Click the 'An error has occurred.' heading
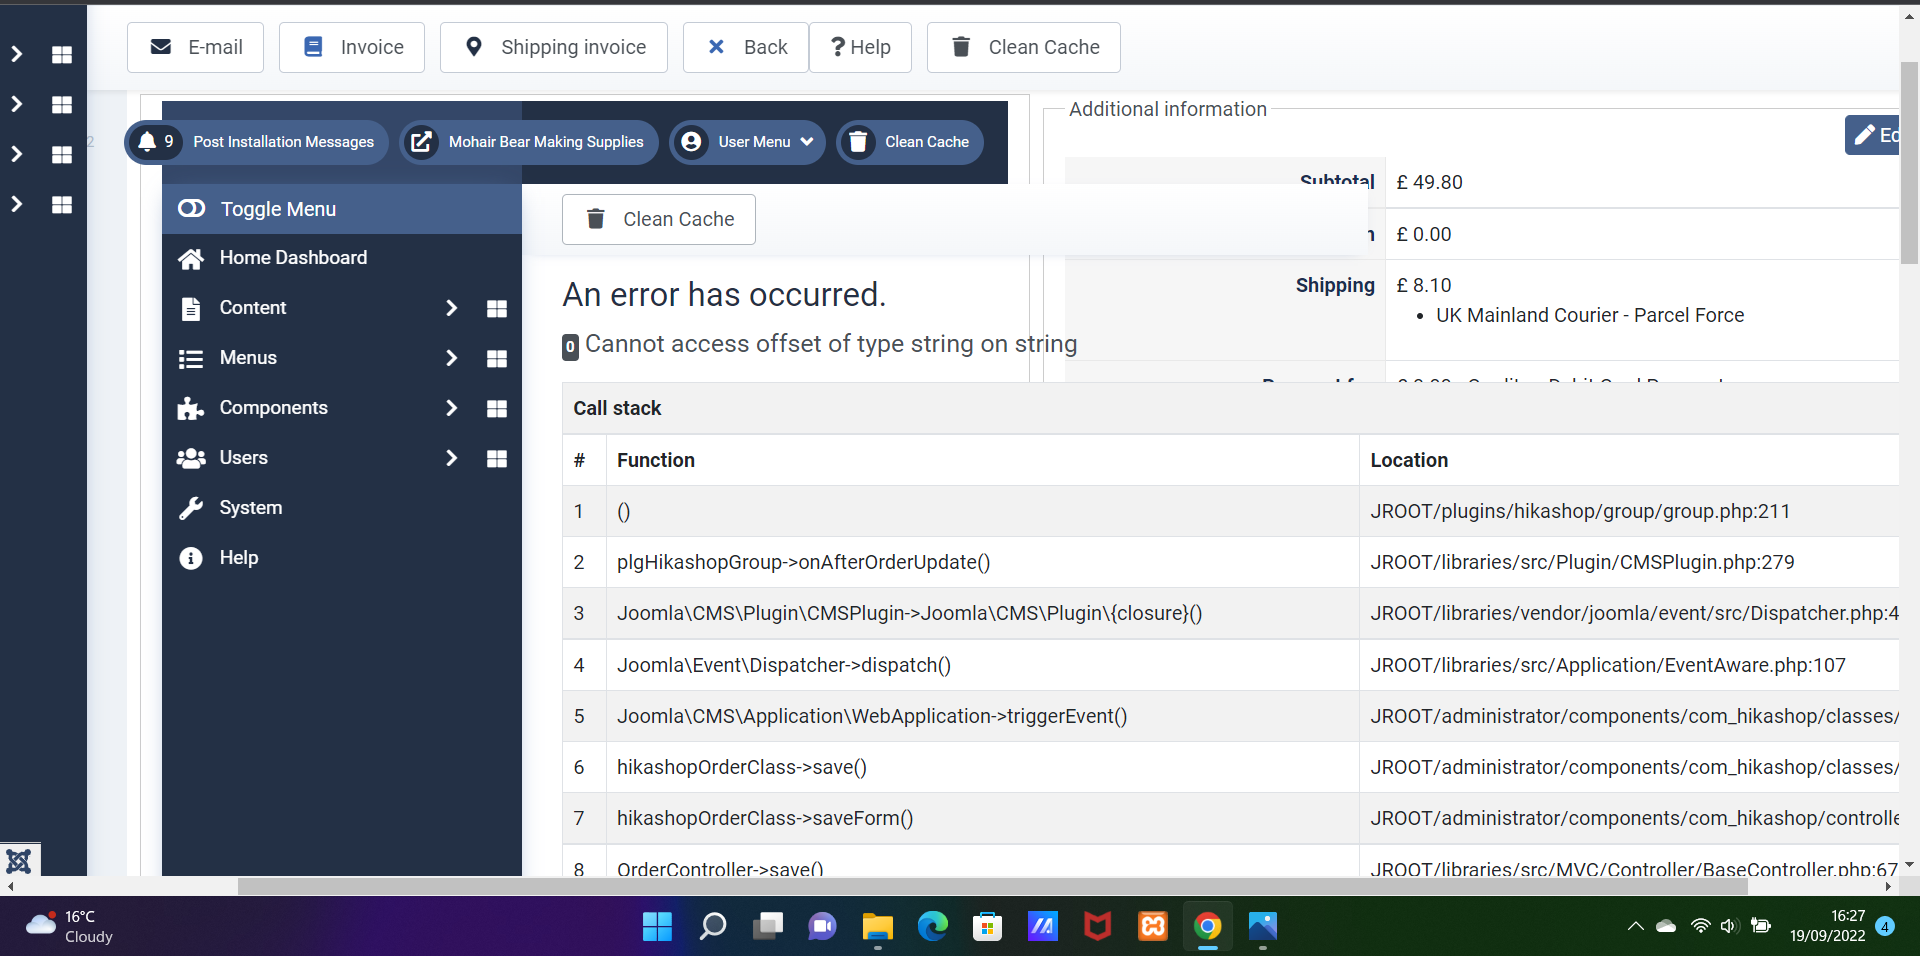 (724, 295)
